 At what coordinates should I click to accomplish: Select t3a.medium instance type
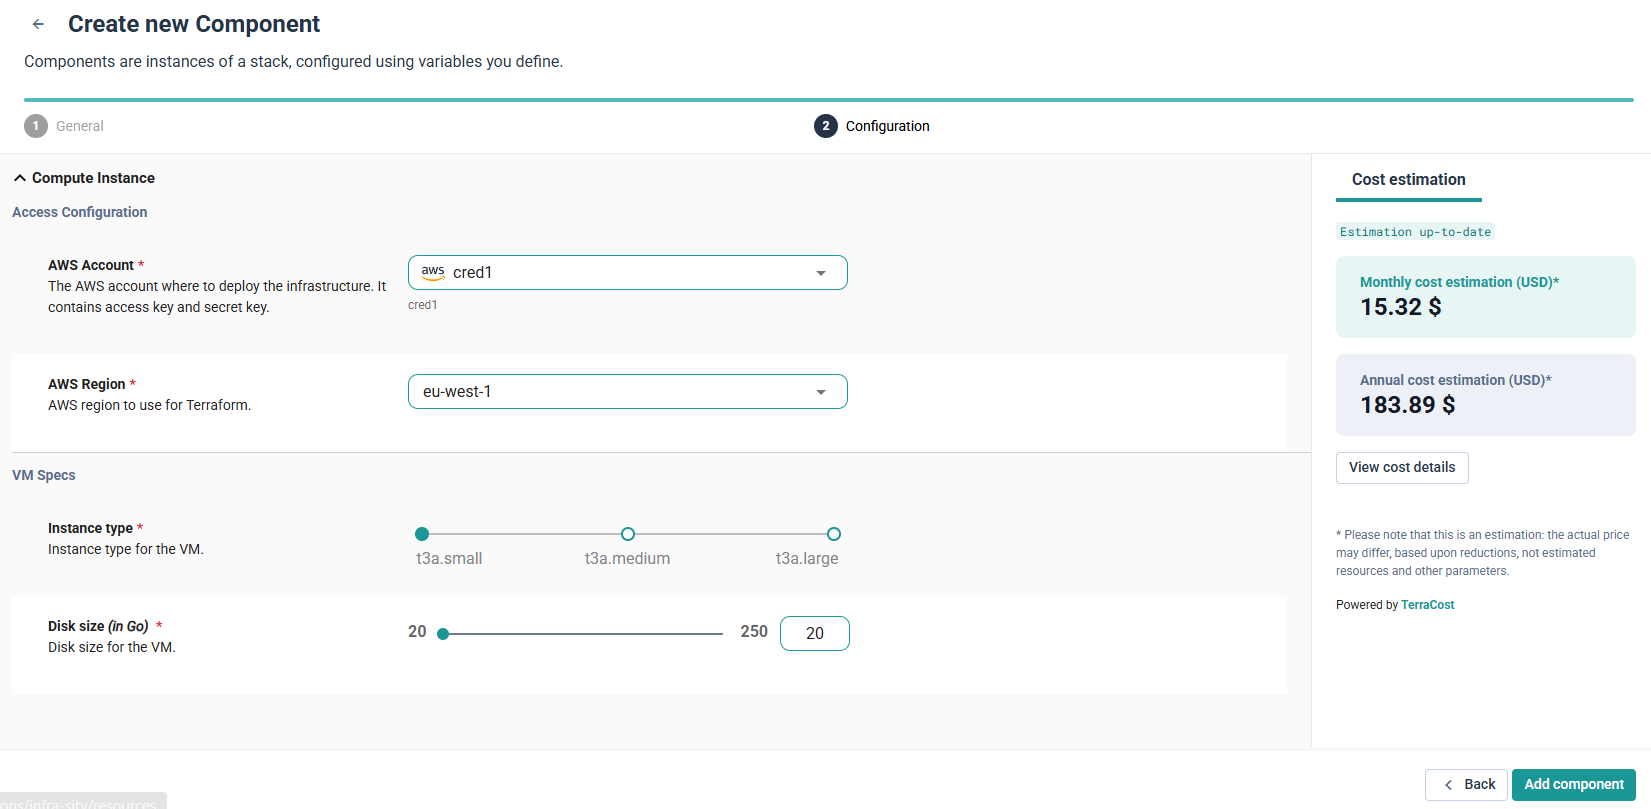coord(628,534)
